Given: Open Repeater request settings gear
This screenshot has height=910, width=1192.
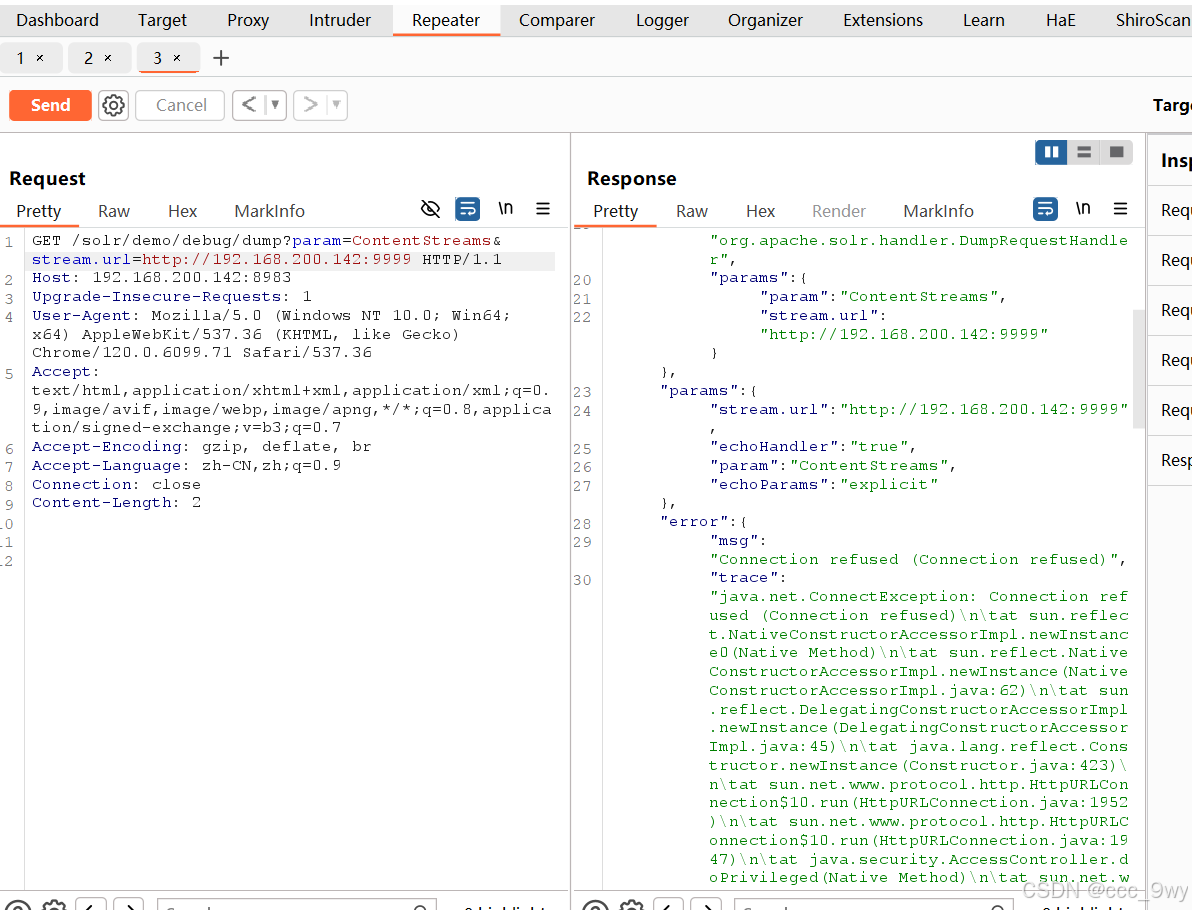Looking at the screenshot, I should tap(113, 105).
